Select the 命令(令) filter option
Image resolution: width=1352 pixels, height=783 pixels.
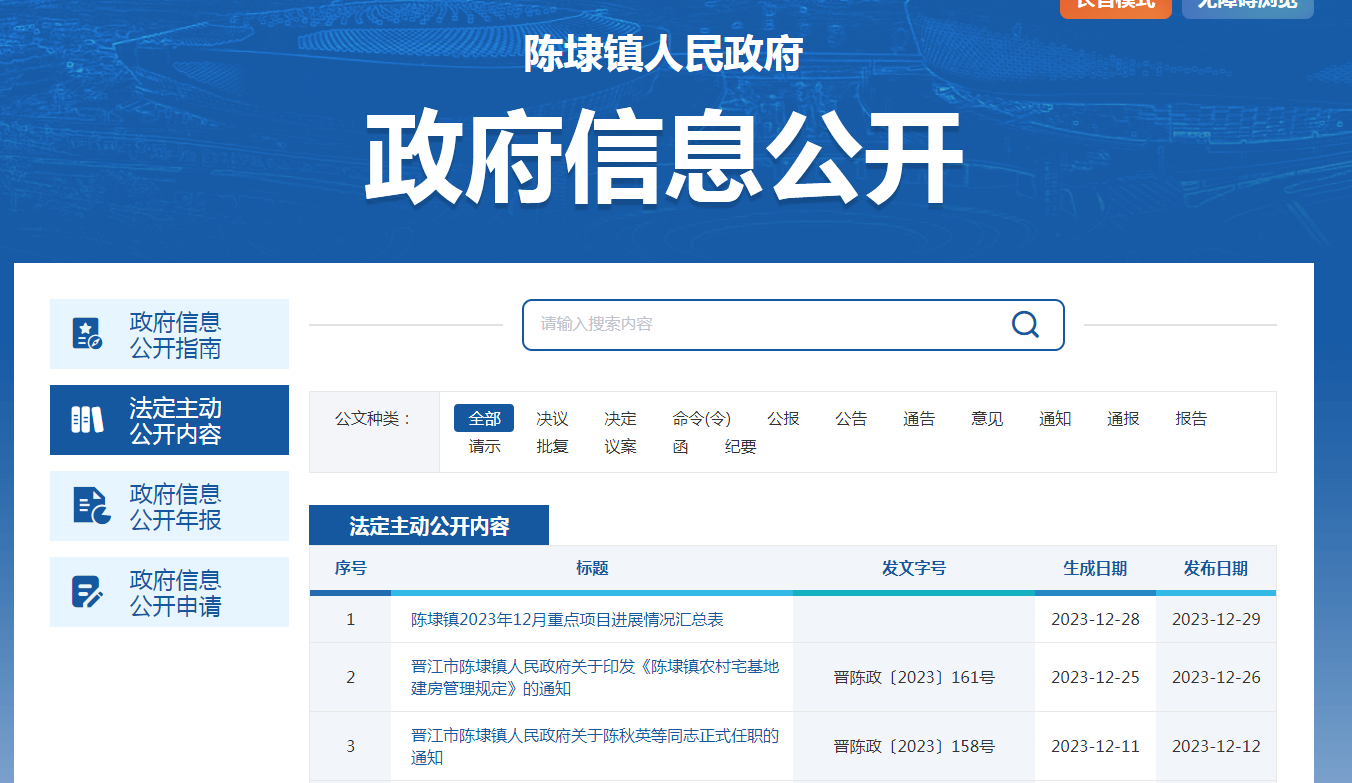coord(702,418)
